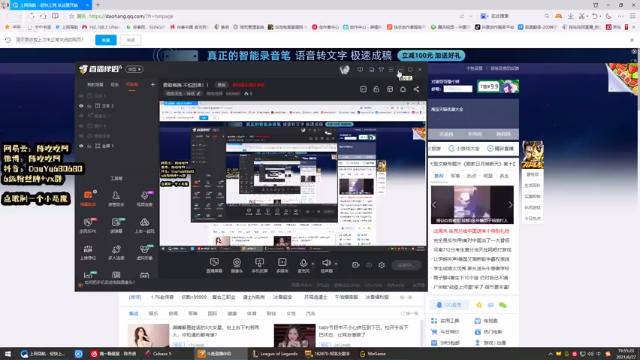
Task: Toggle the lock on the 文本 2 source
Action: pos(89,106)
